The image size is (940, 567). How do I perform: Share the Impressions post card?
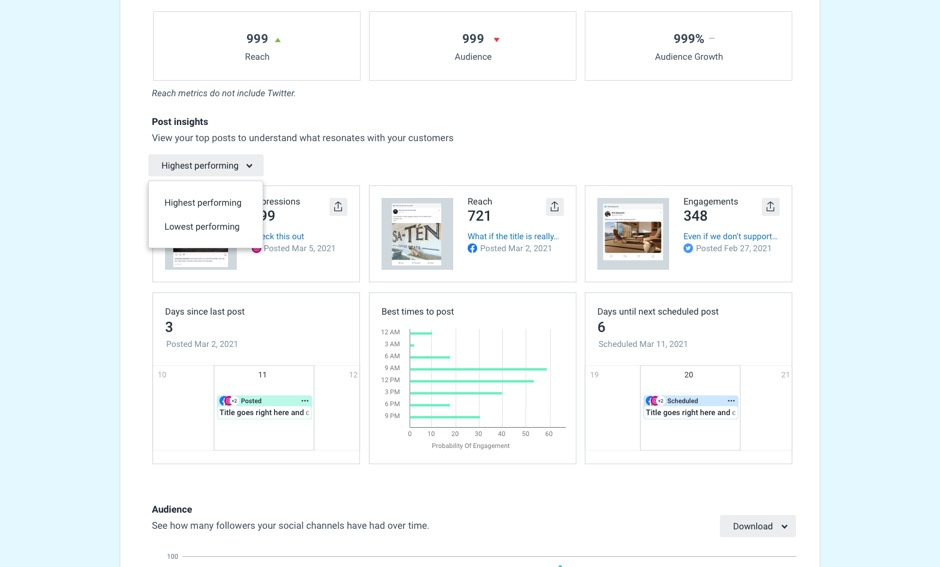coord(338,207)
